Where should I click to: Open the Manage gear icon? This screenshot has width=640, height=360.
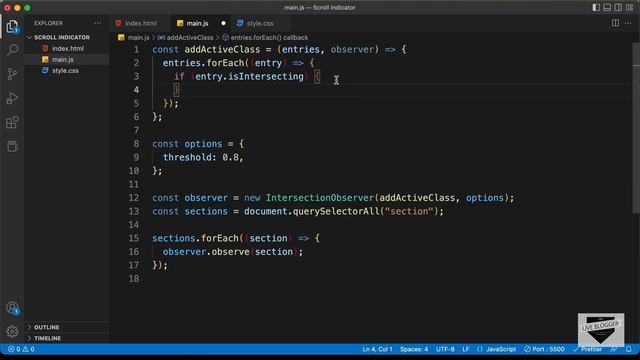click(x=12, y=331)
